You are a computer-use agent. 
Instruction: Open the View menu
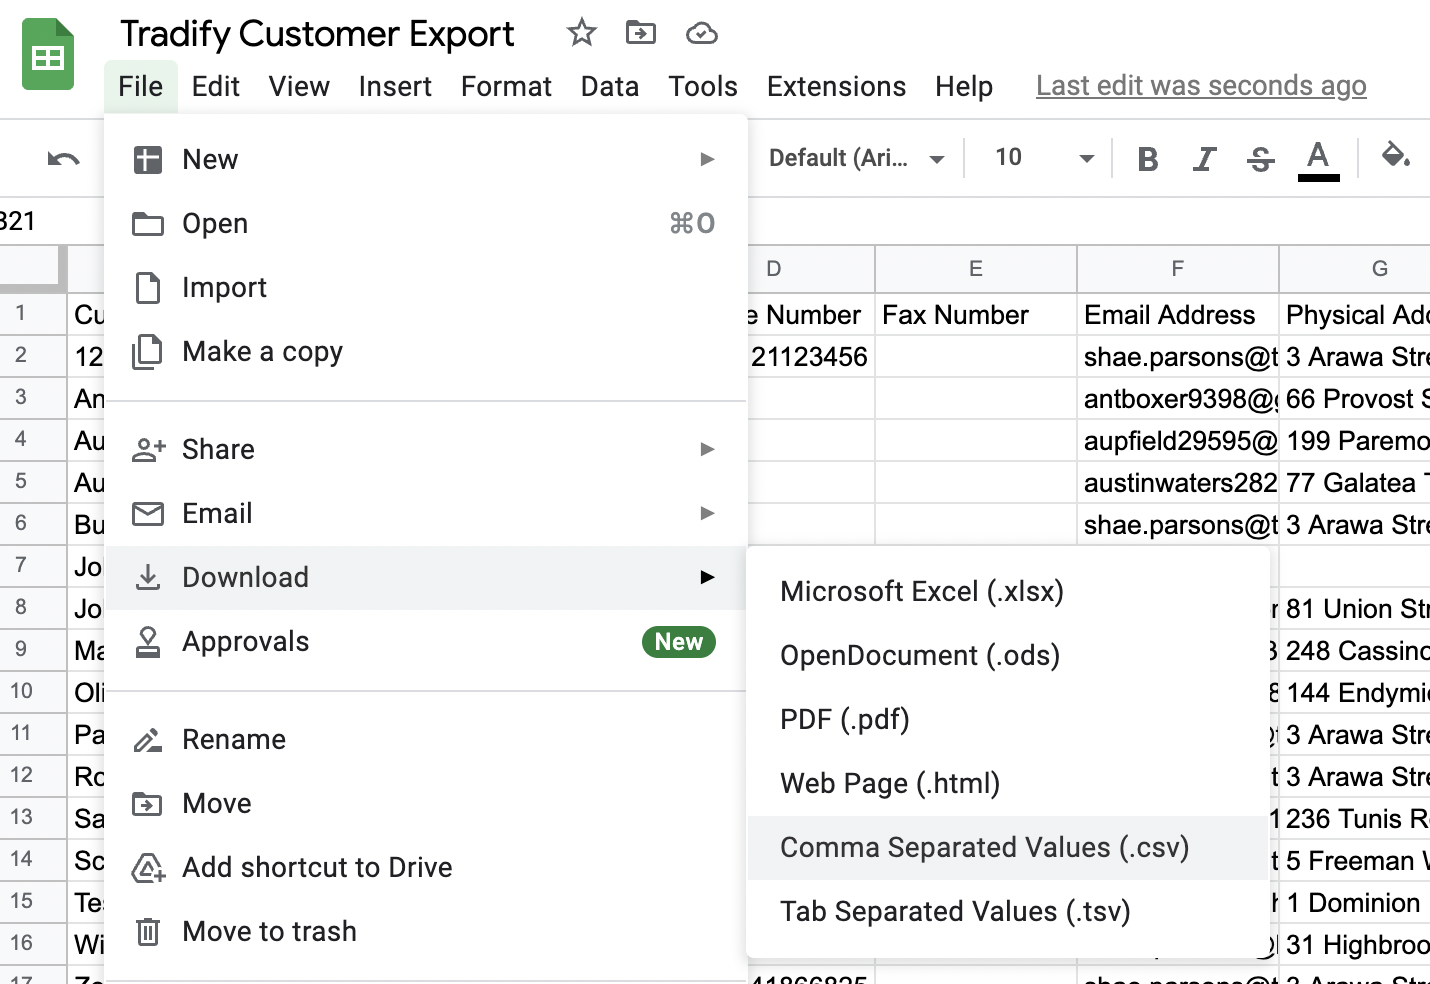[299, 86]
